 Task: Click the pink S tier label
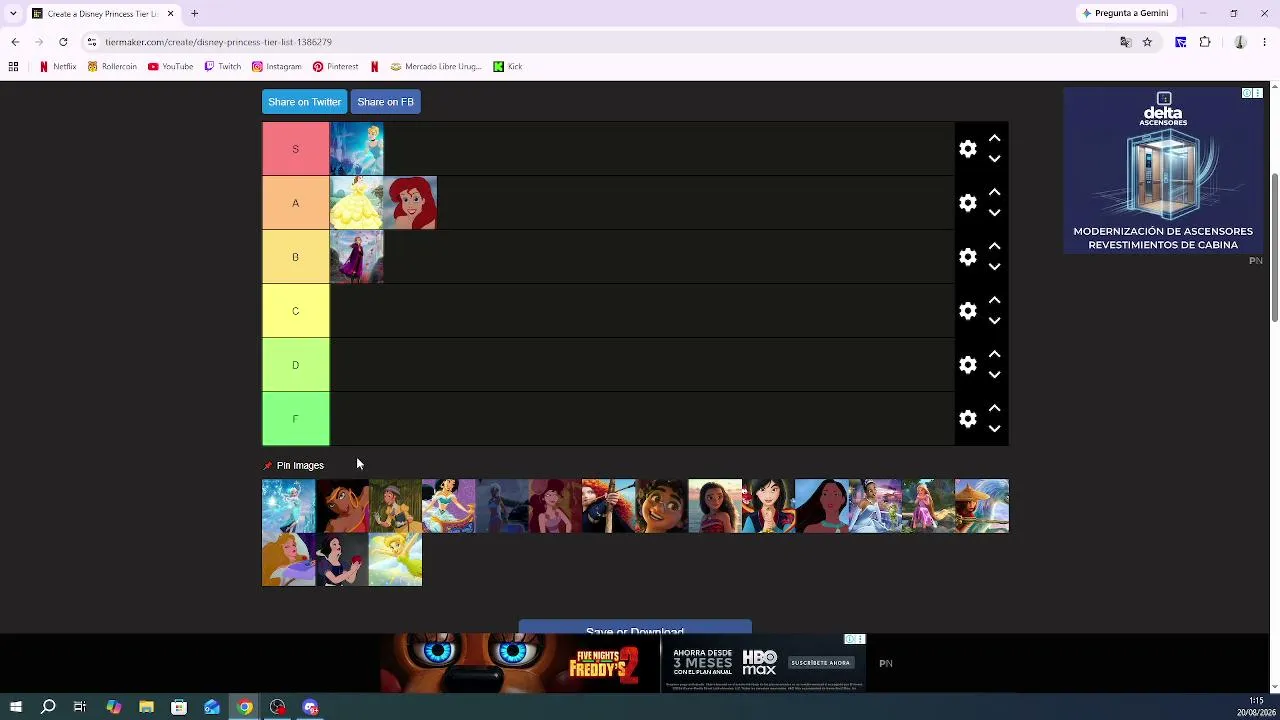click(296, 149)
